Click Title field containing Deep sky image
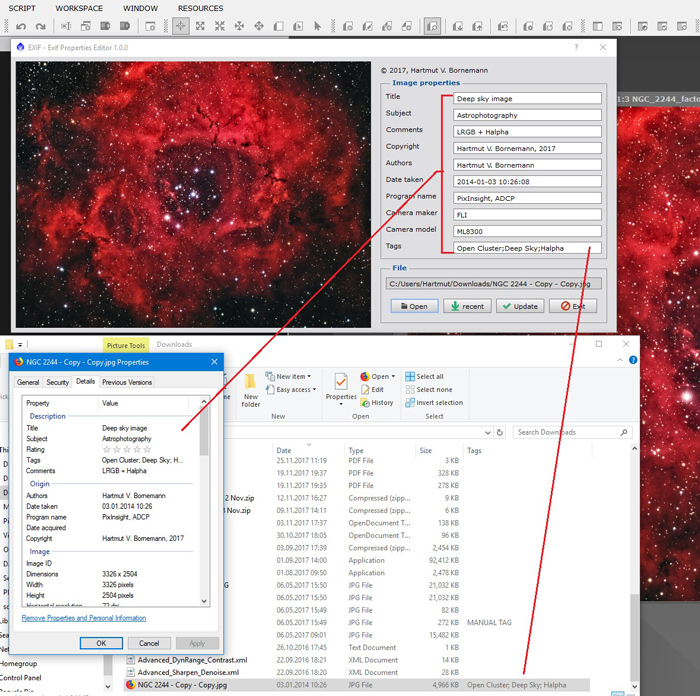This screenshot has width=700, height=696. tap(527, 98)
